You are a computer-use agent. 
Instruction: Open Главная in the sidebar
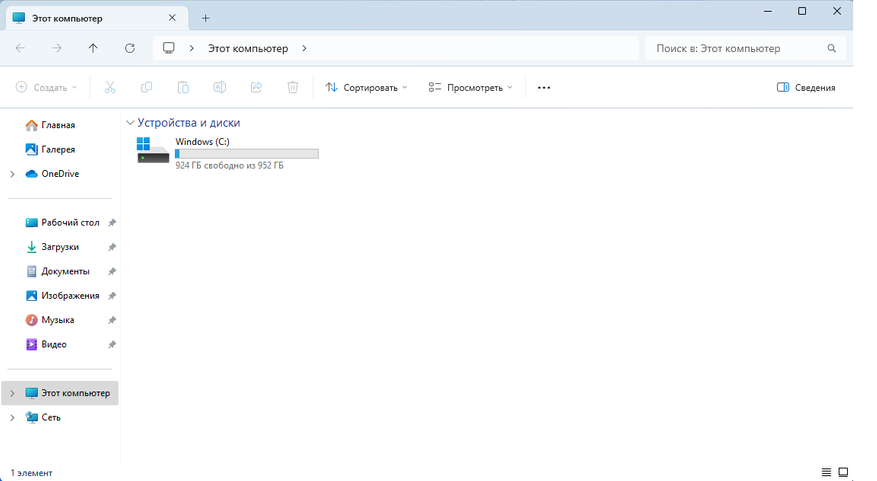point(58,125)
